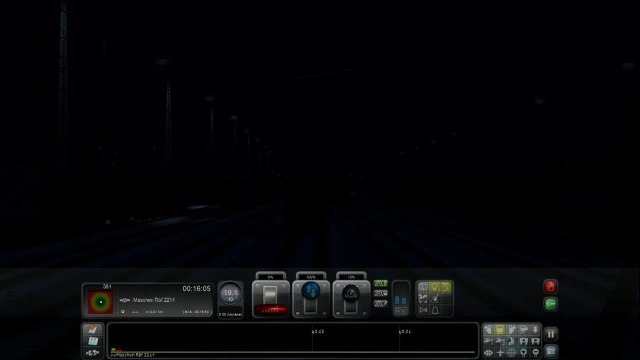Screen dimensions: 640x360
Task: Click the icon below the wipers button
Action: pyautogui.click(x=423, y=299)
